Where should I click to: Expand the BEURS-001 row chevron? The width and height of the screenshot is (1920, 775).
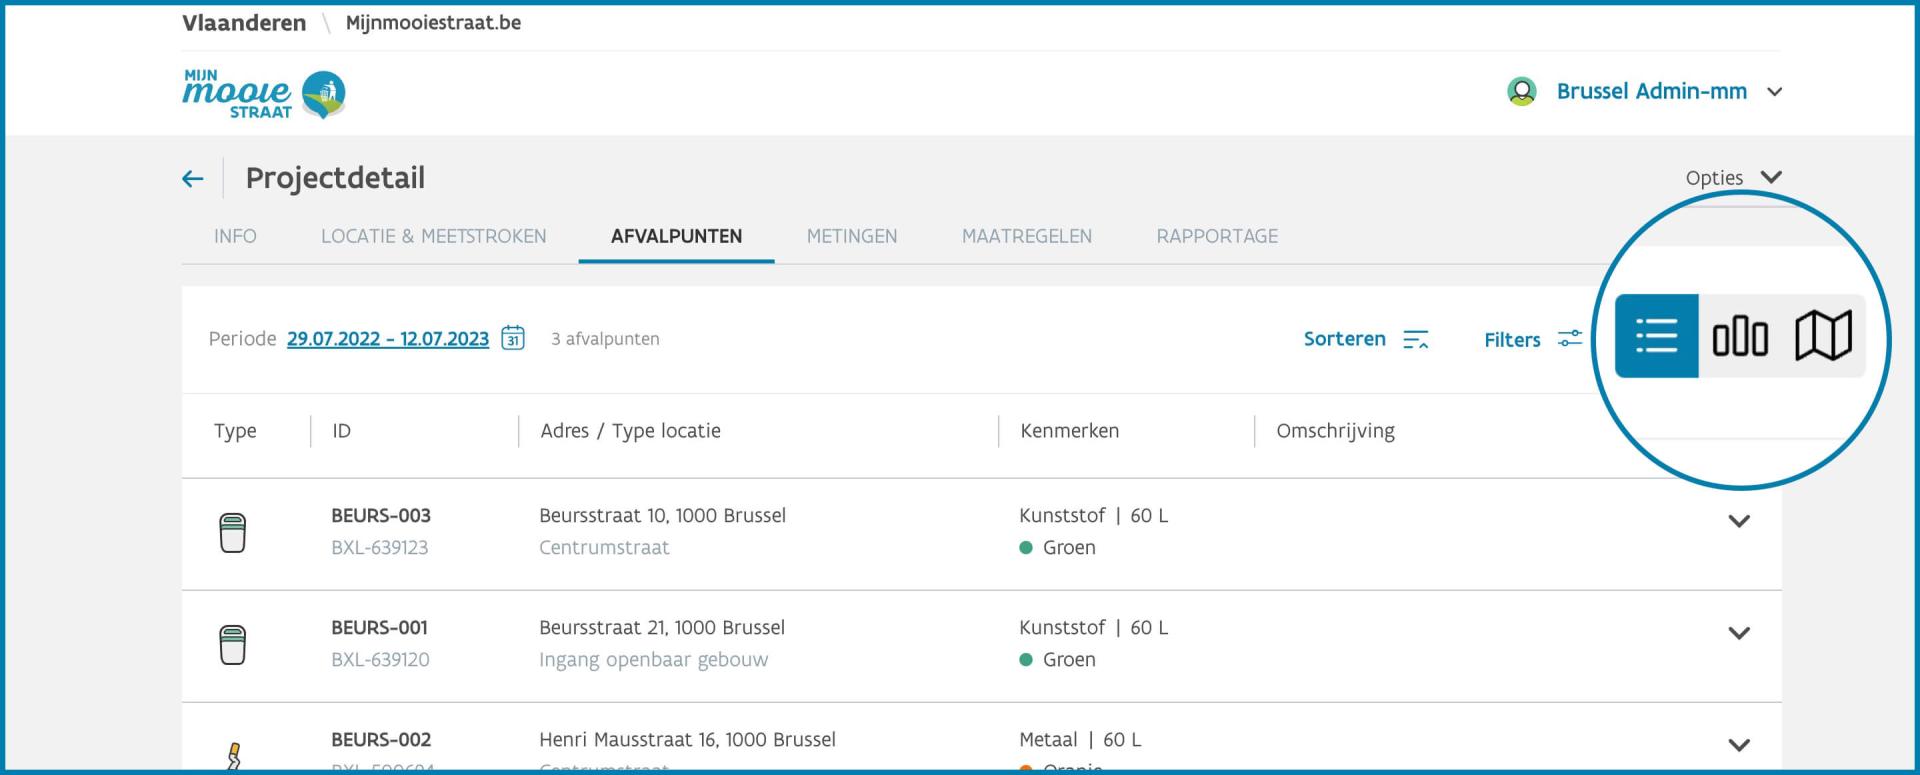[x=1739, y=633]
